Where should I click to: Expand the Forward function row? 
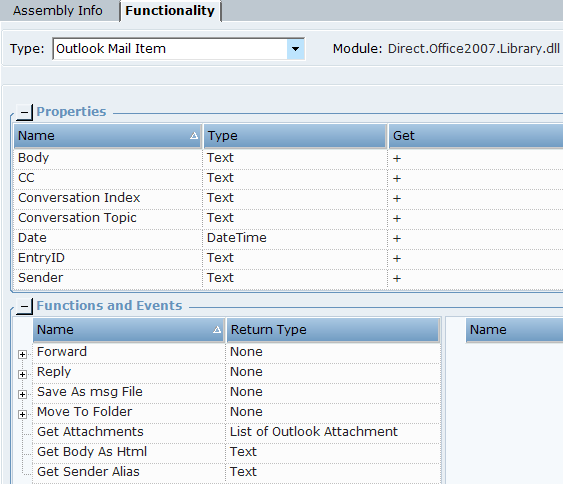click(x=22, y=354)
